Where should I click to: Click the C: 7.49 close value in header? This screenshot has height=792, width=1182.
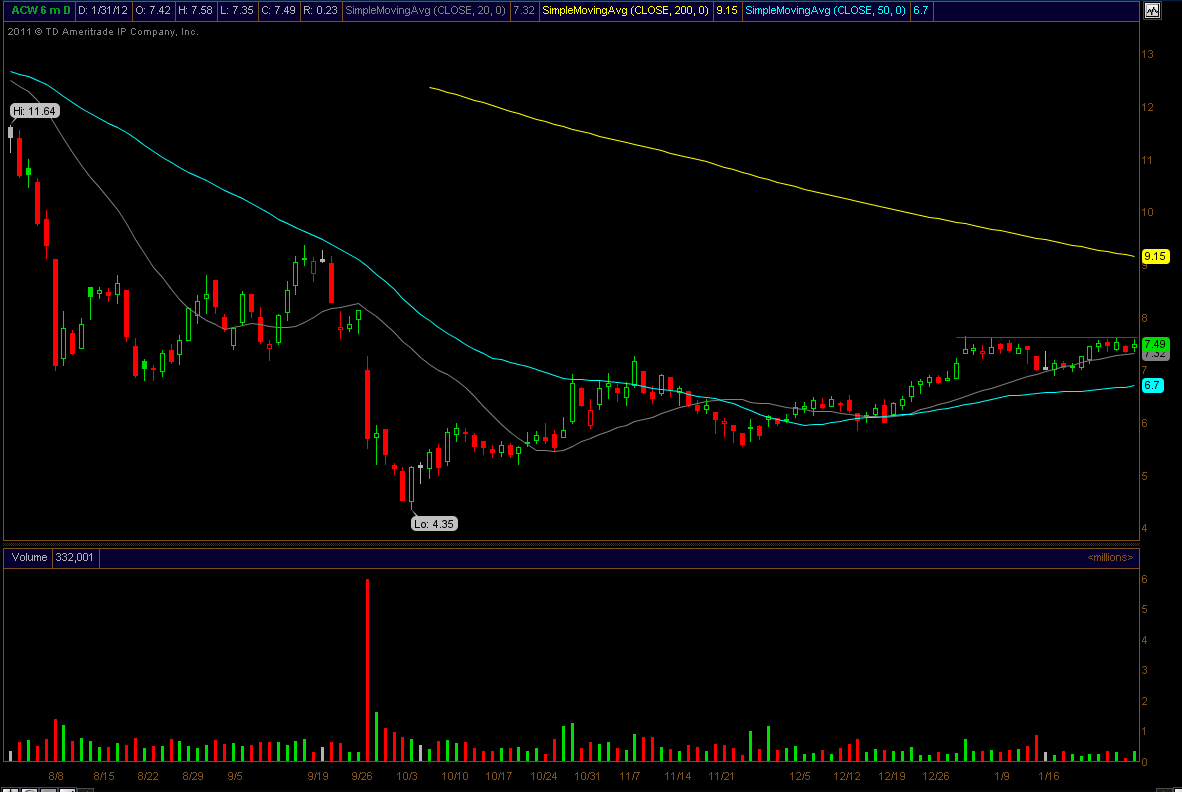(271, 11)
